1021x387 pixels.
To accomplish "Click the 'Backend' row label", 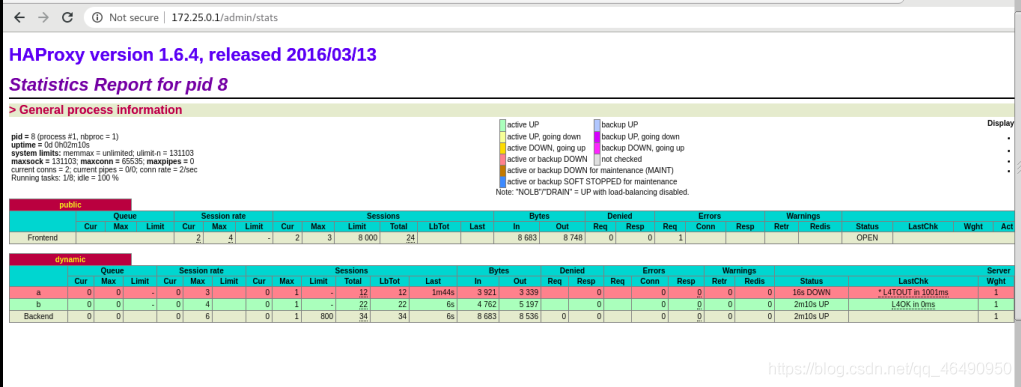I will (x=38, y=316).
